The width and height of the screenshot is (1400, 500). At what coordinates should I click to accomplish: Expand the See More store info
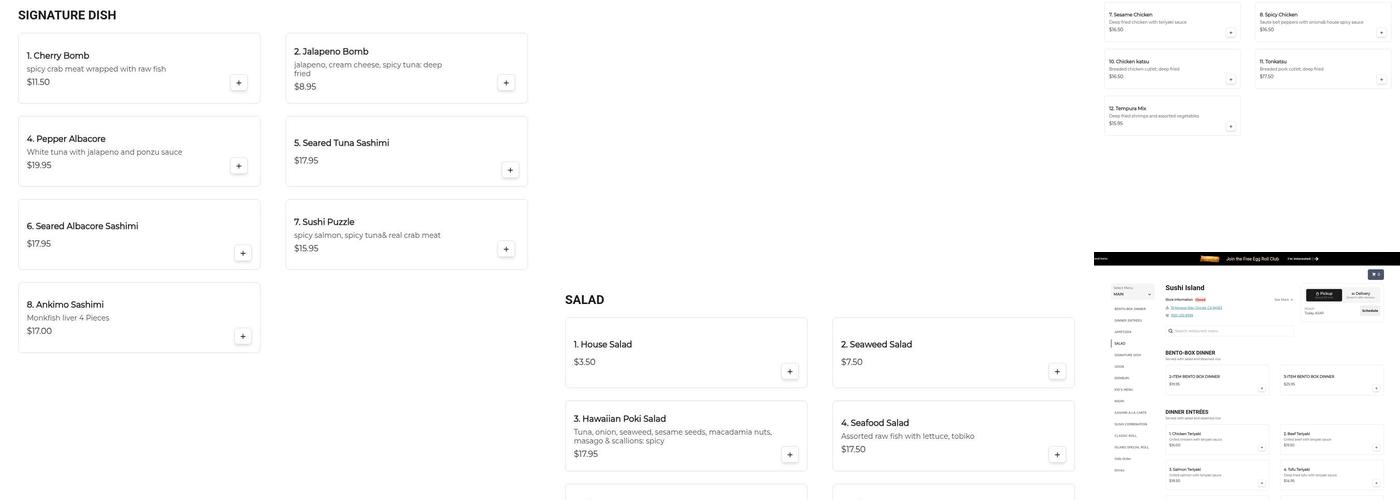pyautogui.click(x=1283, y=299)
